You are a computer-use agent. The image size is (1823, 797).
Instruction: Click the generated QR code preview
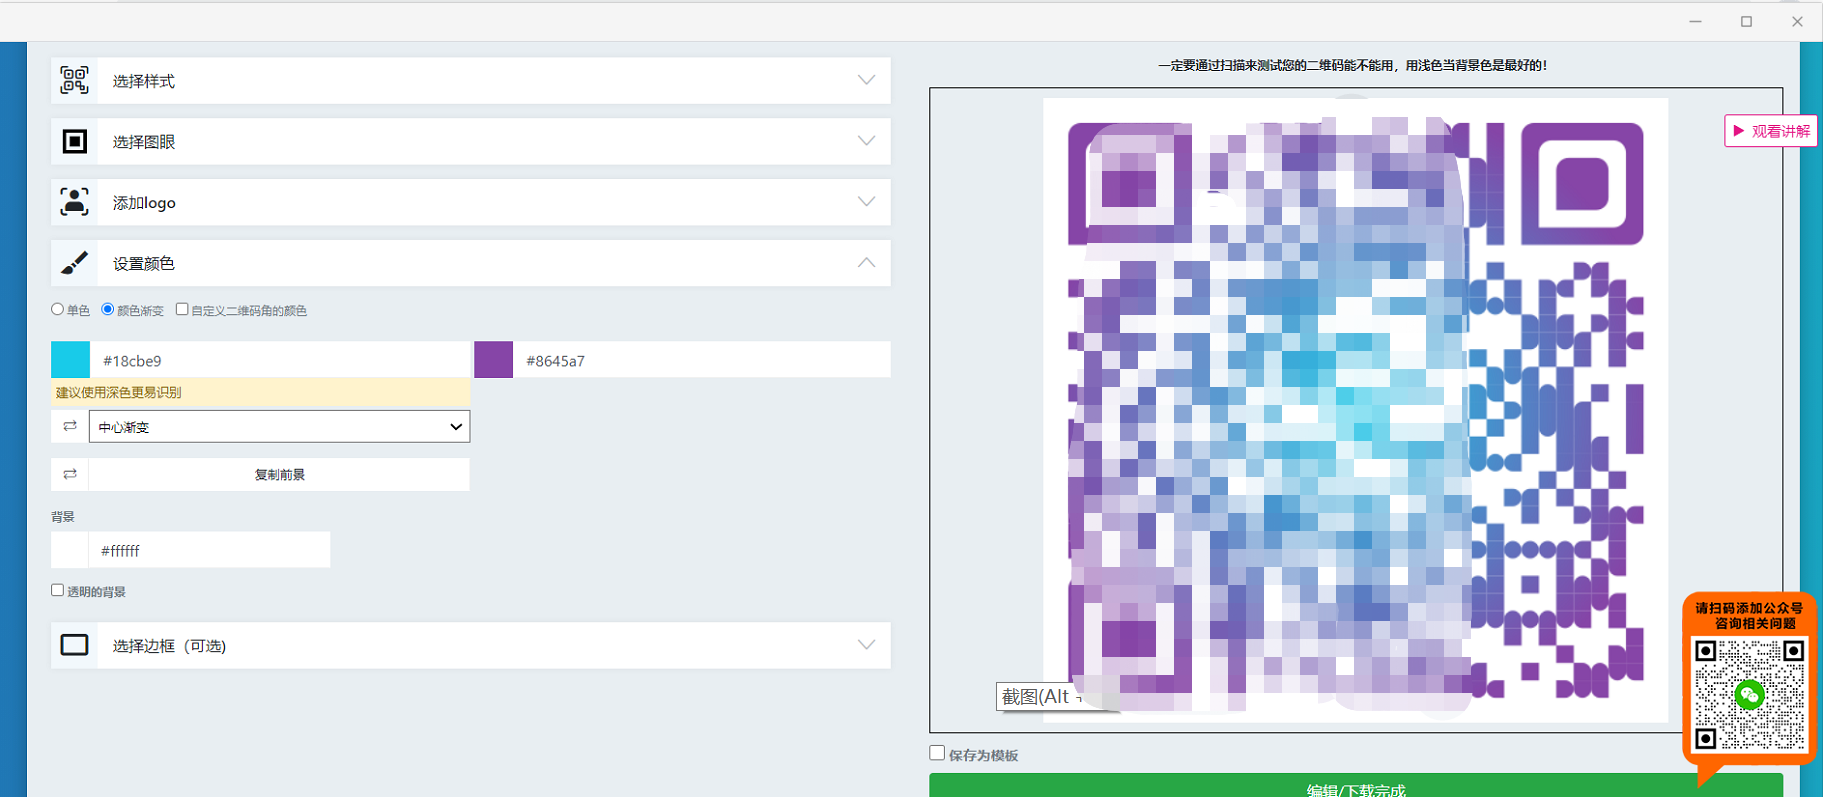click(1355, 409)
